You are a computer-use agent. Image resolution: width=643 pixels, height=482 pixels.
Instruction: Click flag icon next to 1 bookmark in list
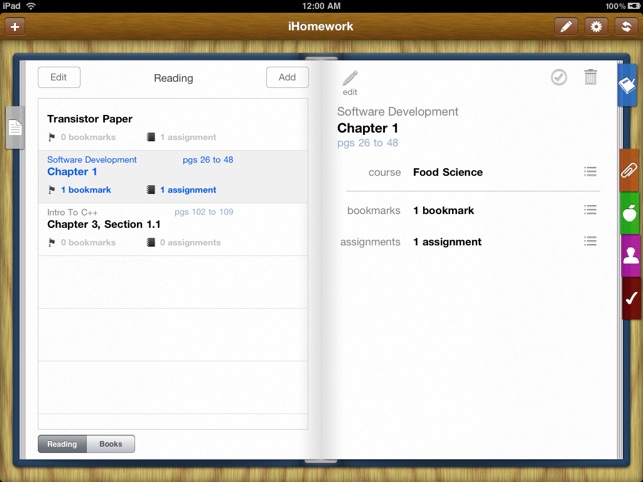[x=52, y=190]
